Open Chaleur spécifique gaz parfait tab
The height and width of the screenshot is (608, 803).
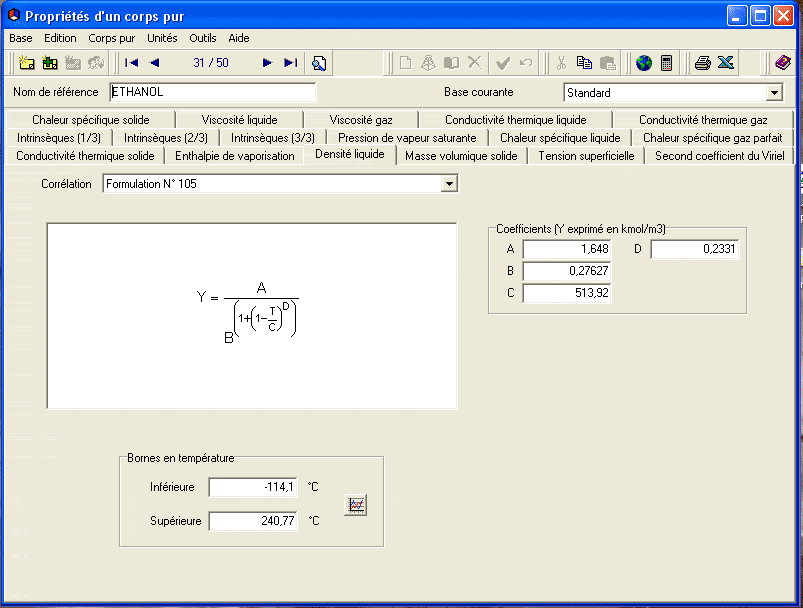coord(712,138)
